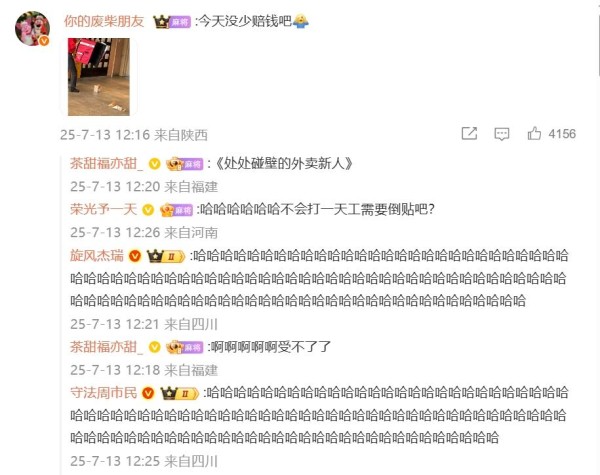Open the delivery rider image thumbnail
The height and width of the screenshot is (475, 600).
[x=99, y=77]
